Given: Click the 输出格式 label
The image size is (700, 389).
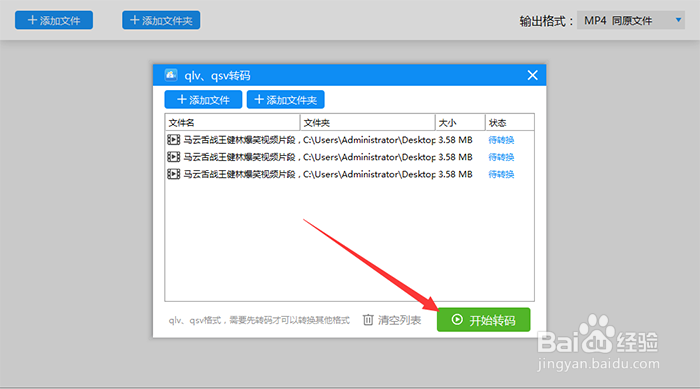Looking at the screenshot, I should 546,21.
